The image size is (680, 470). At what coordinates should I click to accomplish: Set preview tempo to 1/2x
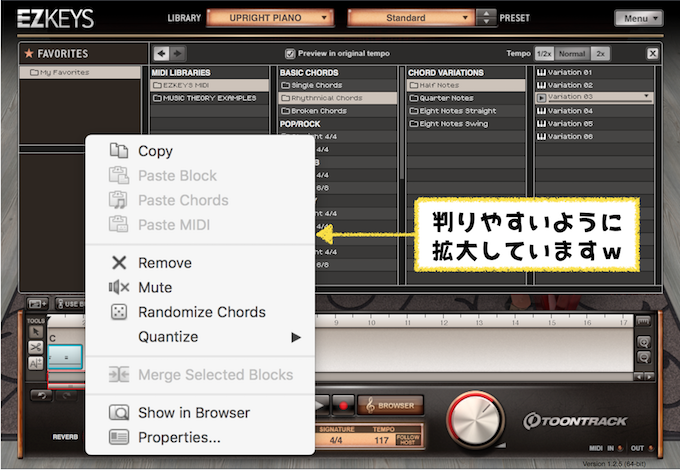click(x=544, y=54)
